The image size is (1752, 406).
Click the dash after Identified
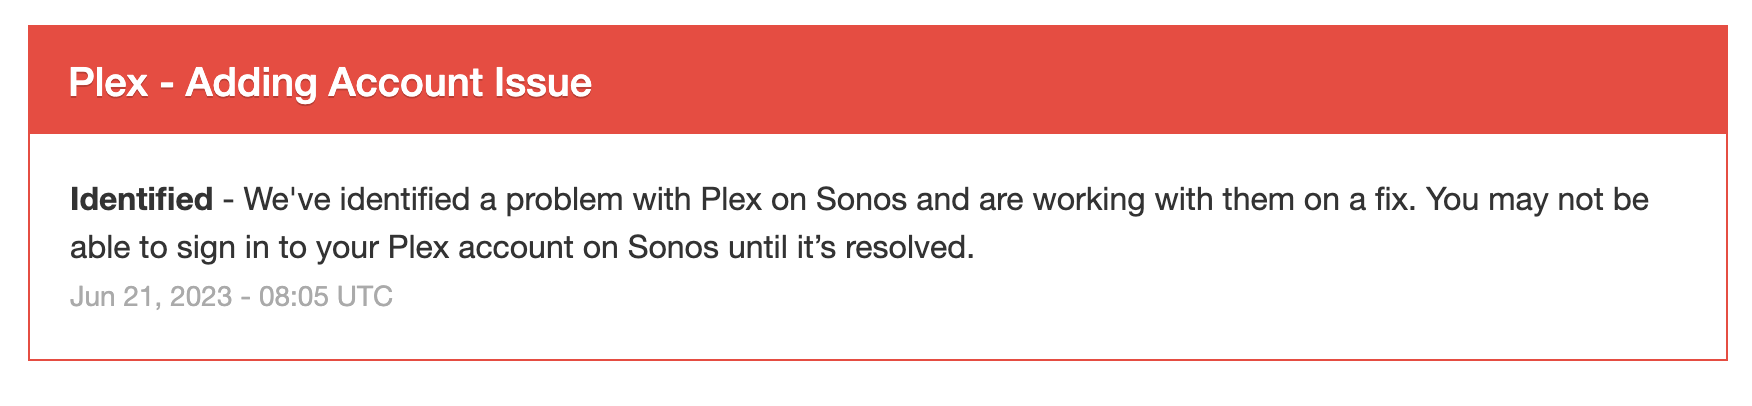tap(228, 200)
